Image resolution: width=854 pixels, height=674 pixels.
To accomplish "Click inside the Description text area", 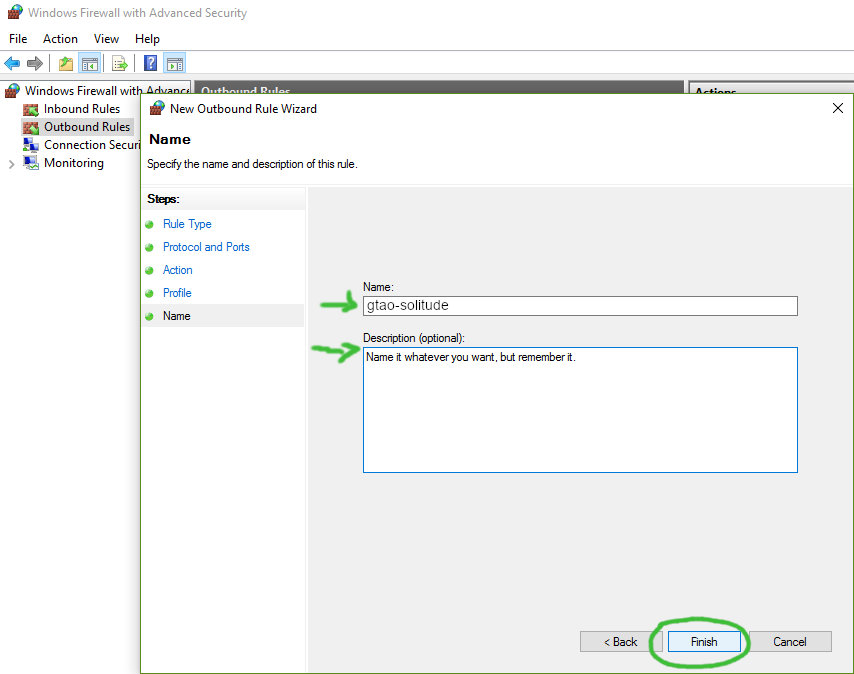I will [580, 410].
